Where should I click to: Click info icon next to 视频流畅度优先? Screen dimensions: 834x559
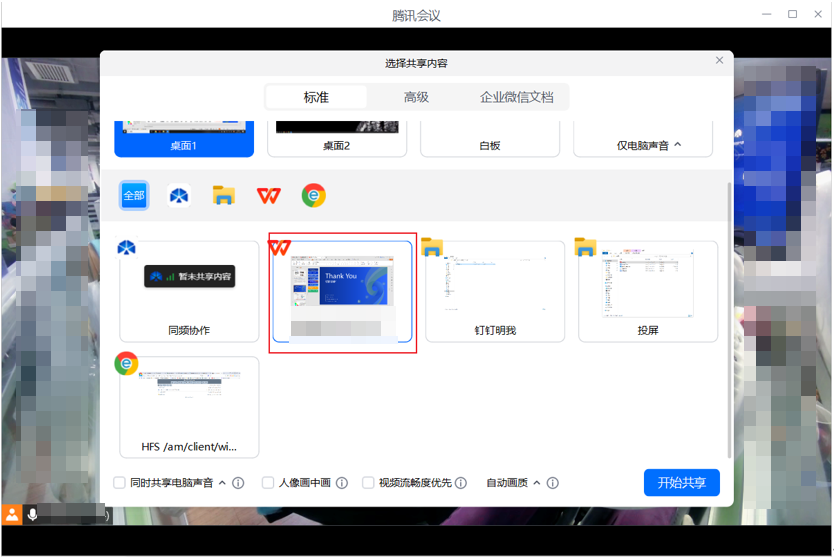point(461,483)
